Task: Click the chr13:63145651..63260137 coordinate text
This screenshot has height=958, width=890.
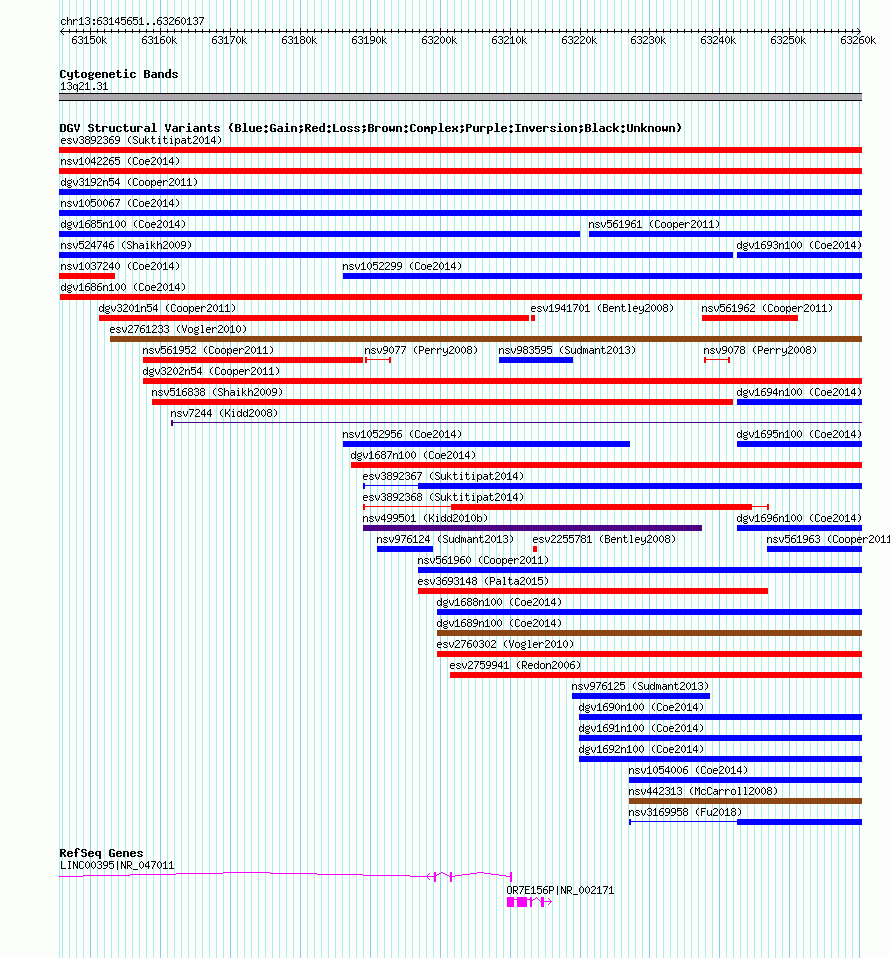Action: [x=132, y=21]
